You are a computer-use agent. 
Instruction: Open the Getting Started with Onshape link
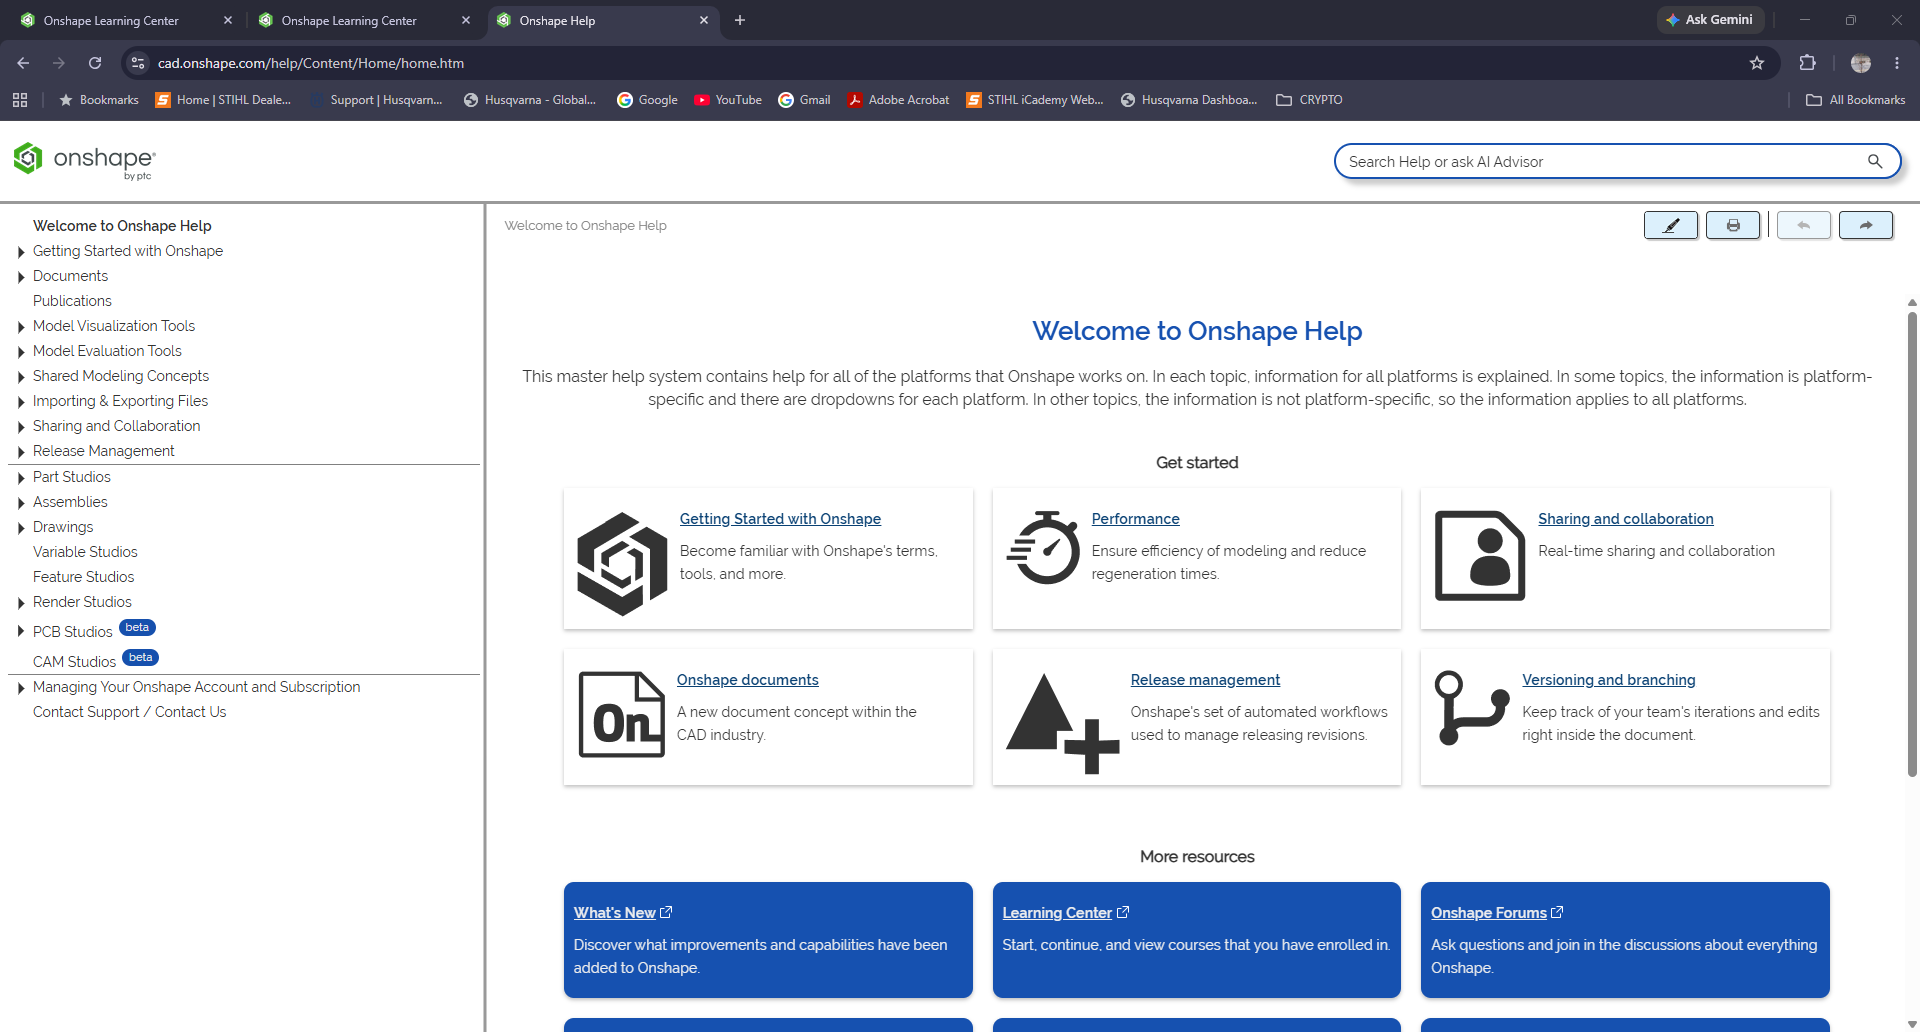click(x=780, y=519)
